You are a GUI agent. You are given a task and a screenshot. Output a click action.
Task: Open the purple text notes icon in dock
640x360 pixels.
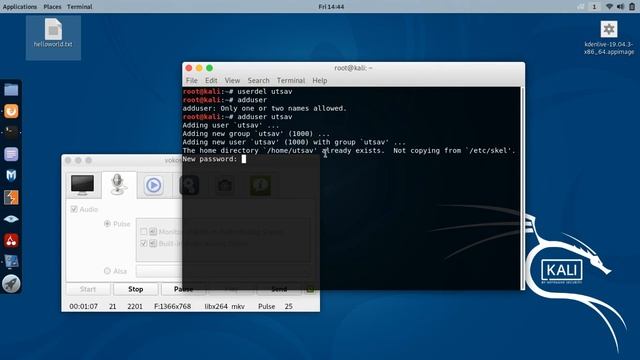(x=11, y=154)
